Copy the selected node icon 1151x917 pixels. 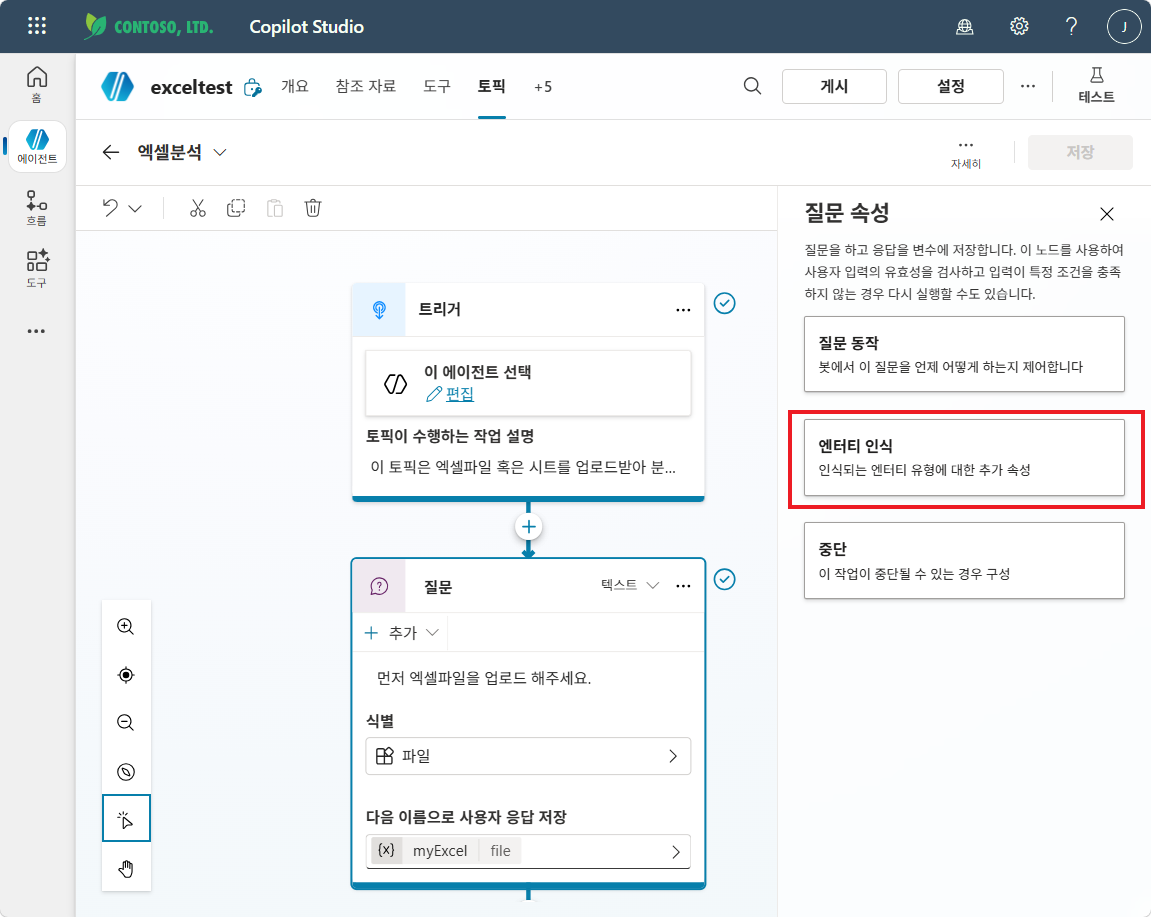pyautogui.click(x=236, y=208)
